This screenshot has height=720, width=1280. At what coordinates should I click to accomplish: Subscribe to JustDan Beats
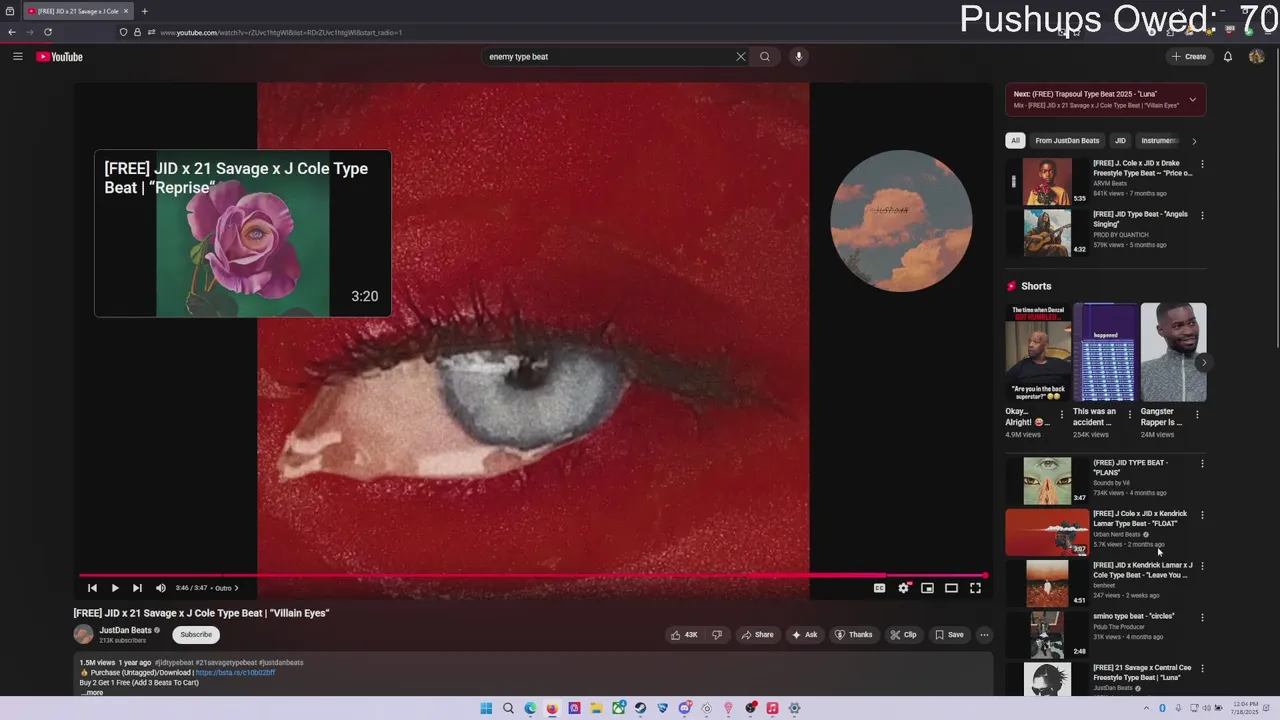click(196, 634)
